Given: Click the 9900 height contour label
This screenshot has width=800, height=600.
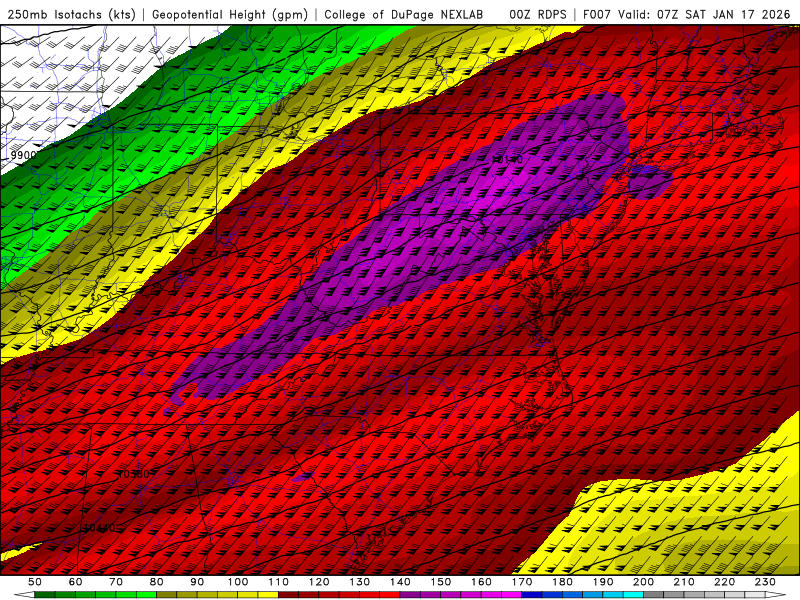Looking at the screenshot, I should [x=23, y=155].
